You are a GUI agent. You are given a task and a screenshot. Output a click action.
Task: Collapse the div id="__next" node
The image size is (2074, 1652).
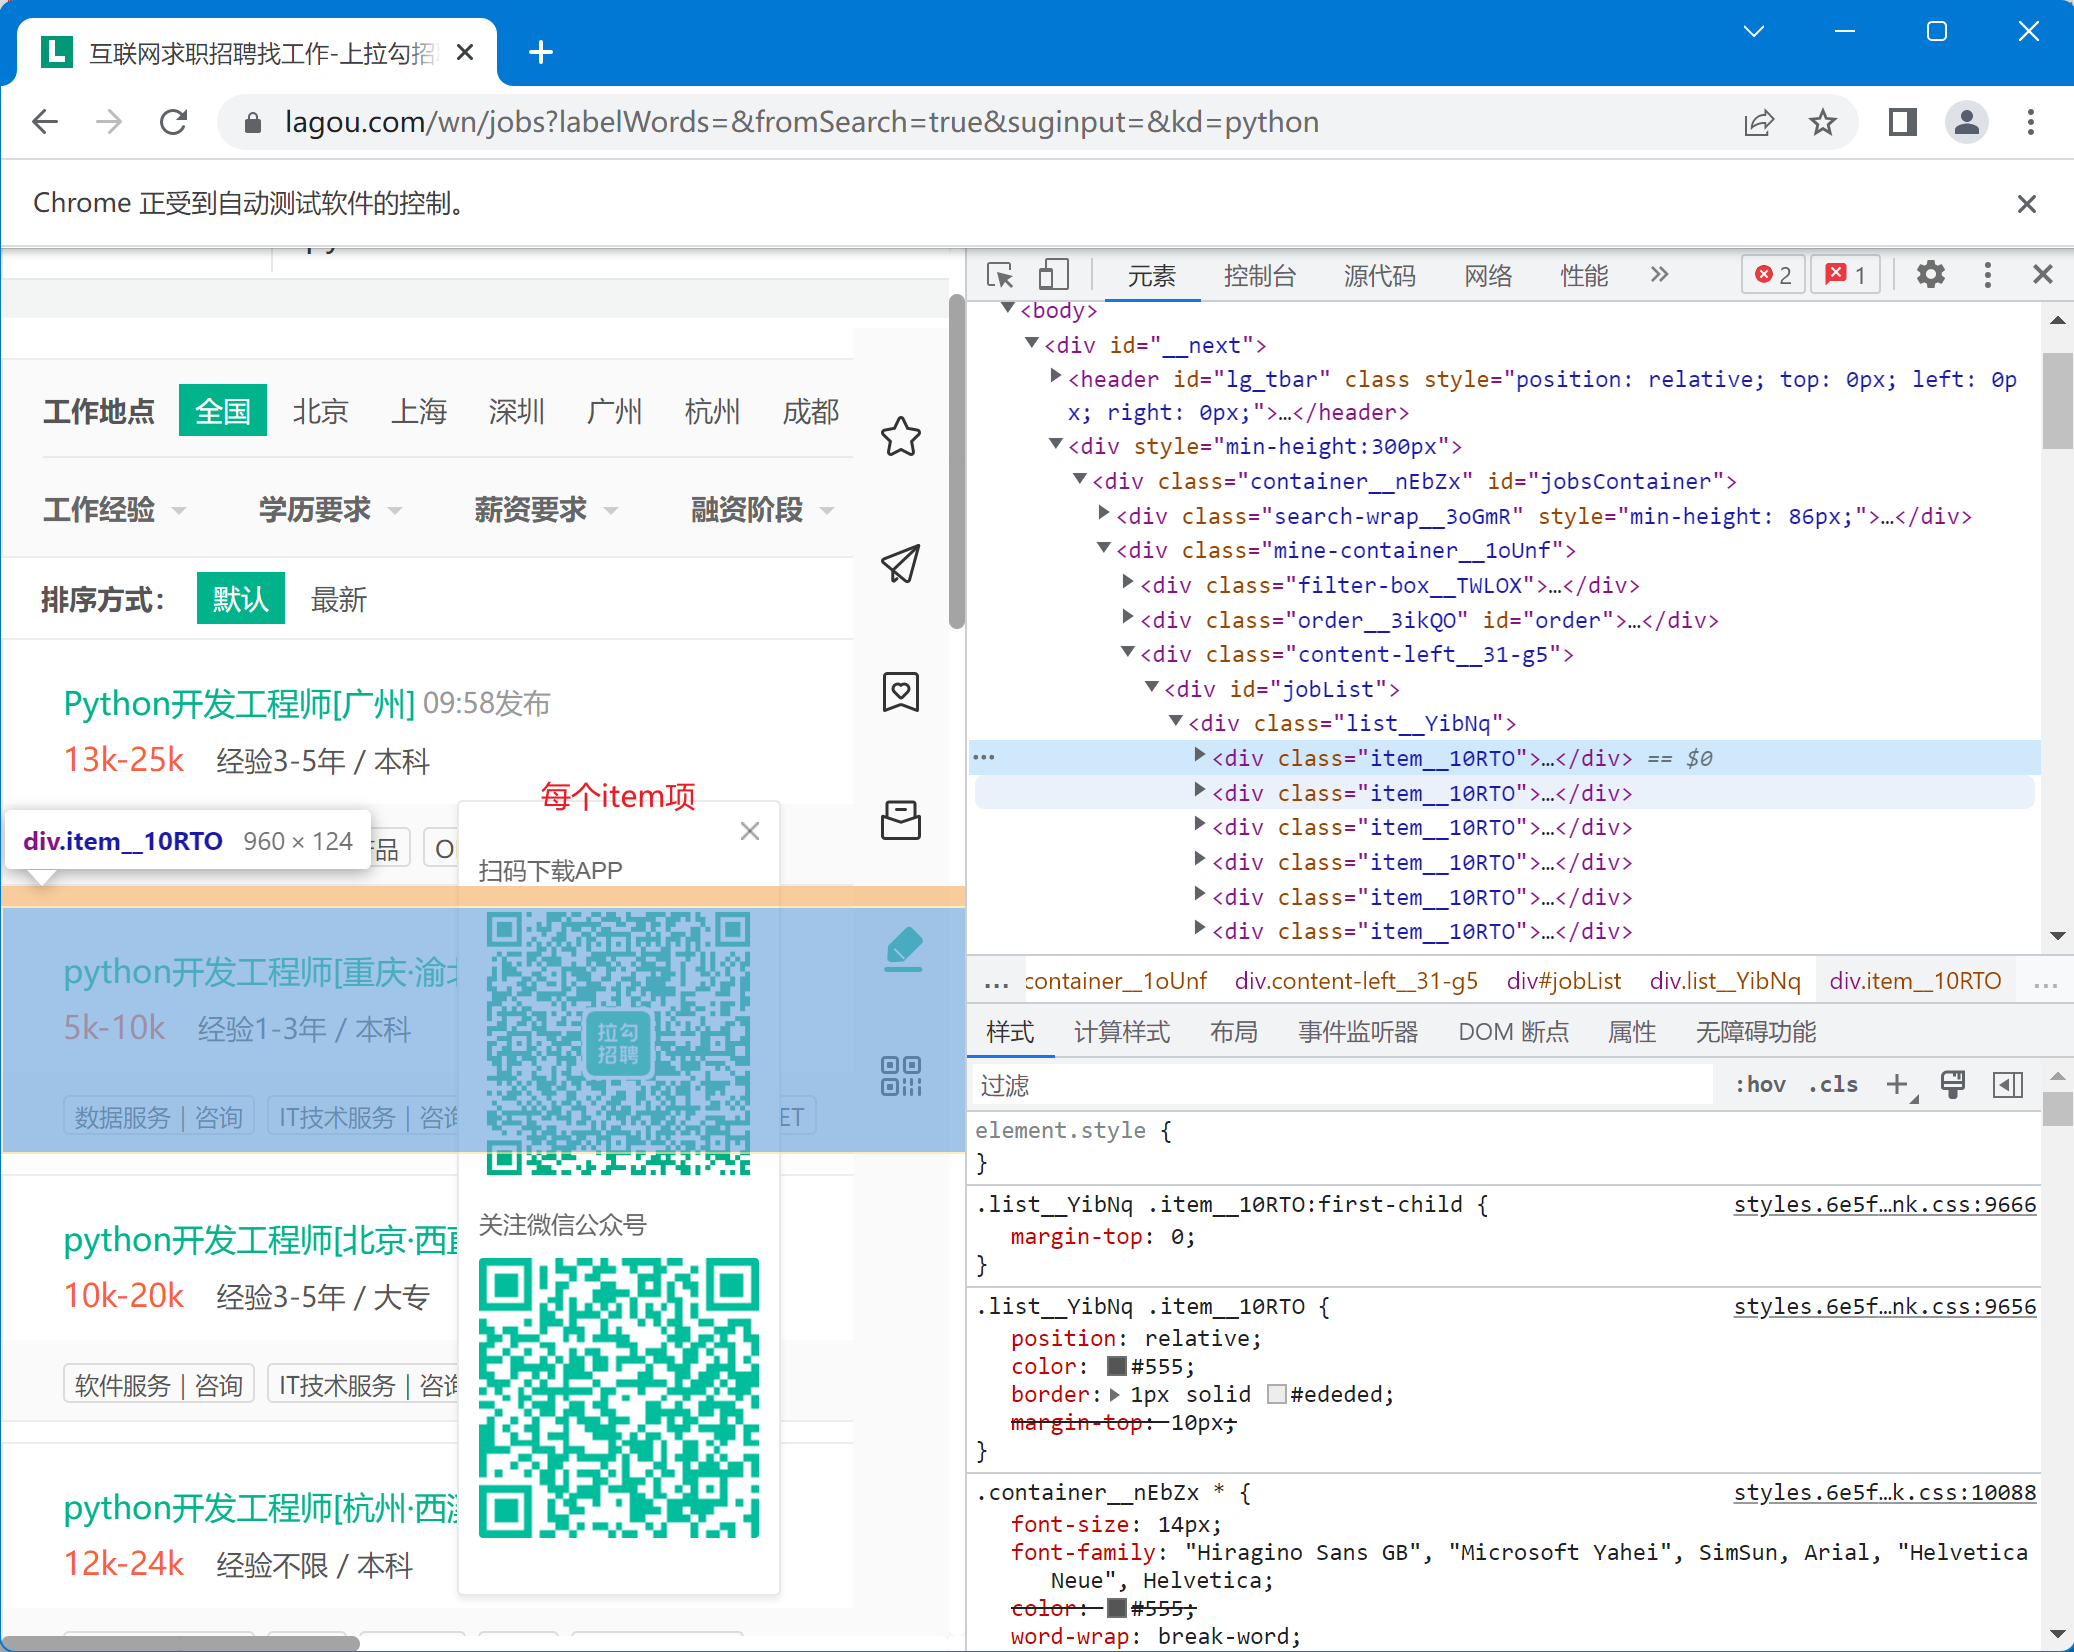(1032, 343)
